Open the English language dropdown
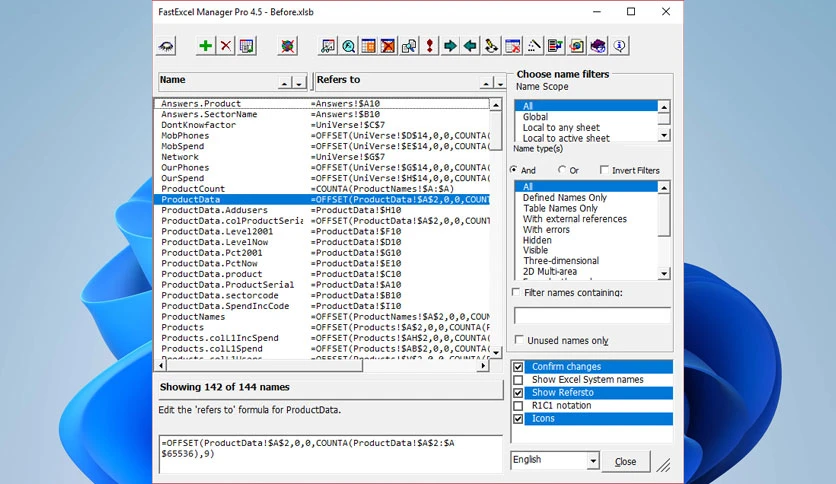The width and height of the screenshot is (836, 484). click(592, 460)
